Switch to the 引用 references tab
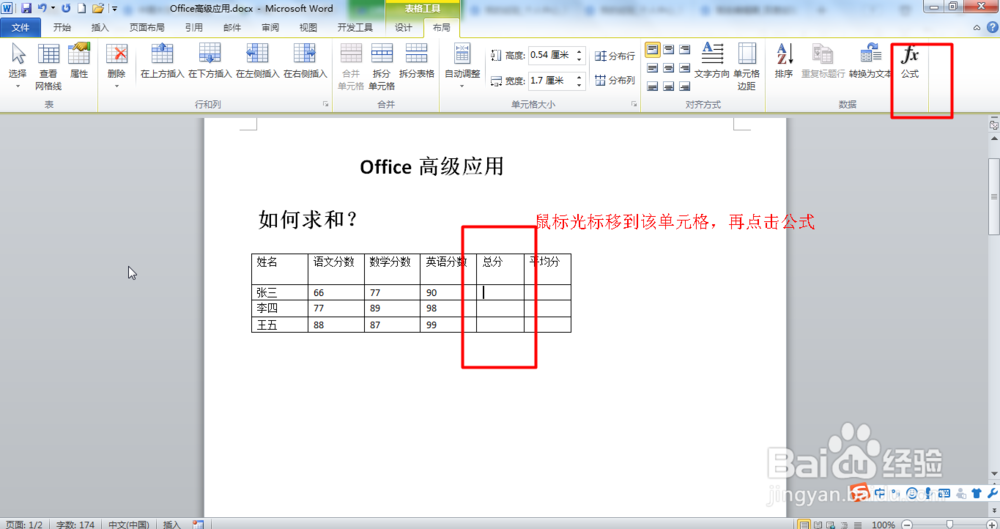The width and height of the screenshot is (1000, 529). pyautogui.click(x=194, y=27)
